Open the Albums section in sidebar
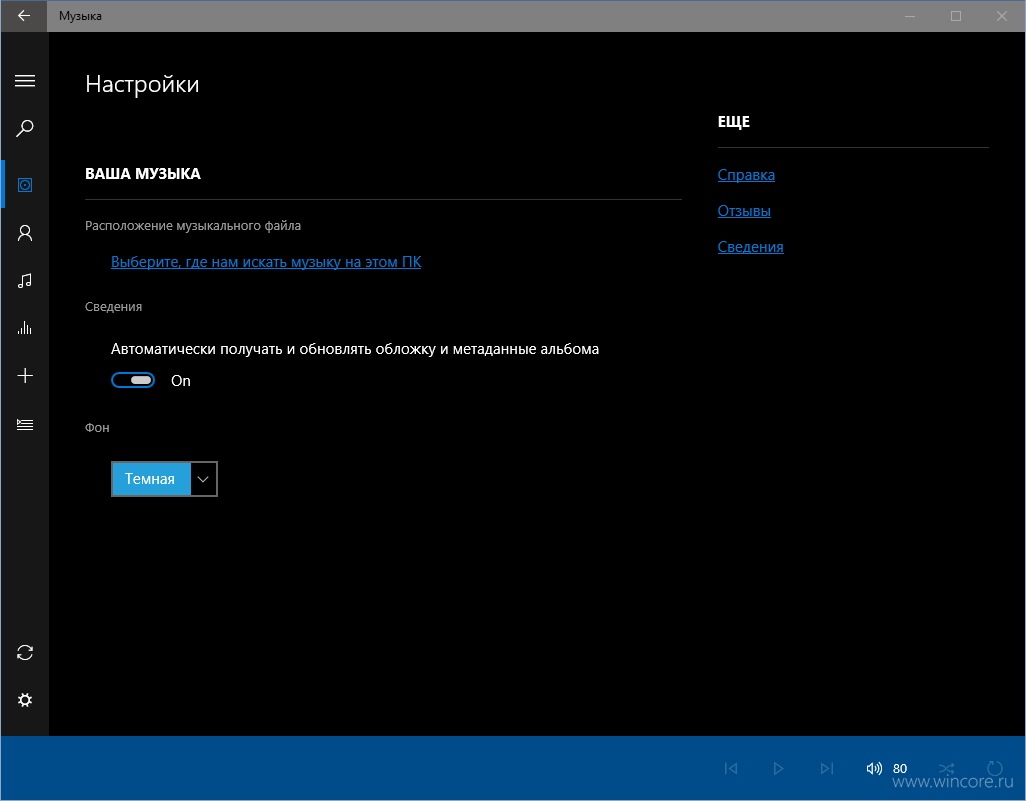Image resolution: width=1026 pixels, height=801 pixels. 25,185
